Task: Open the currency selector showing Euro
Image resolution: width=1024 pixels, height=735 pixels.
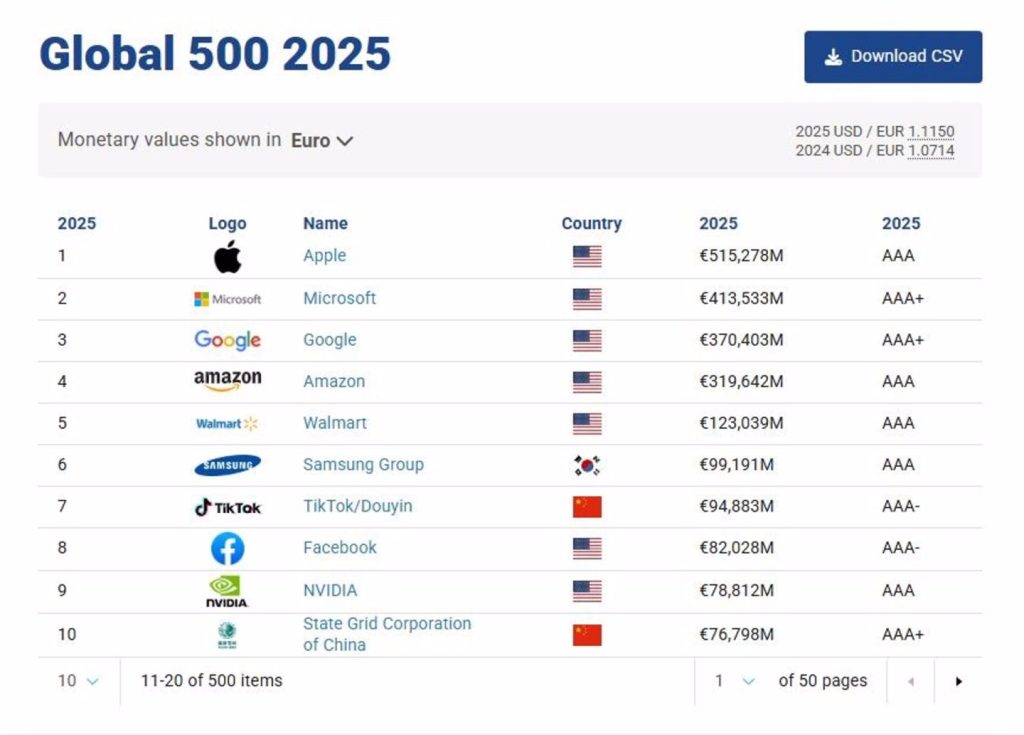Action: coord(322,141)
